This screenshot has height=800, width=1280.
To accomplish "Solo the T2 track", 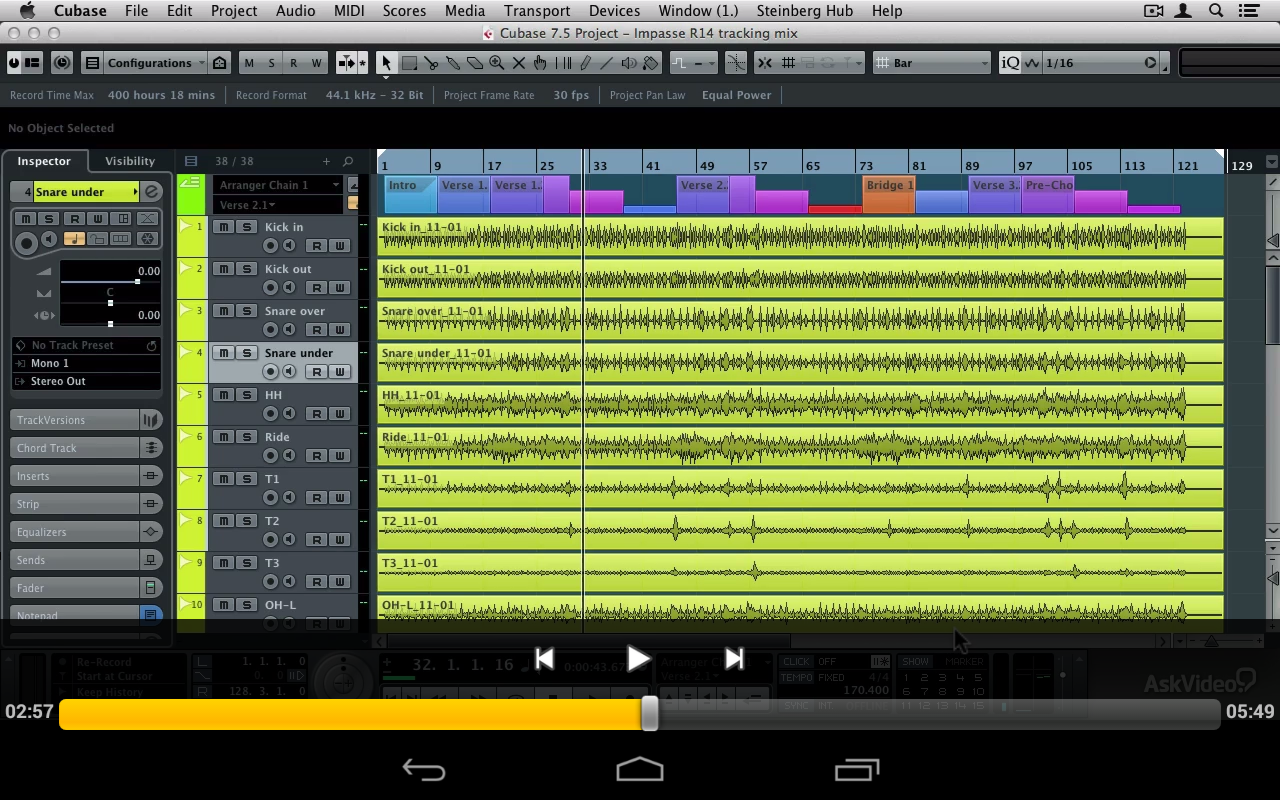I will click(x=246, y=521).
